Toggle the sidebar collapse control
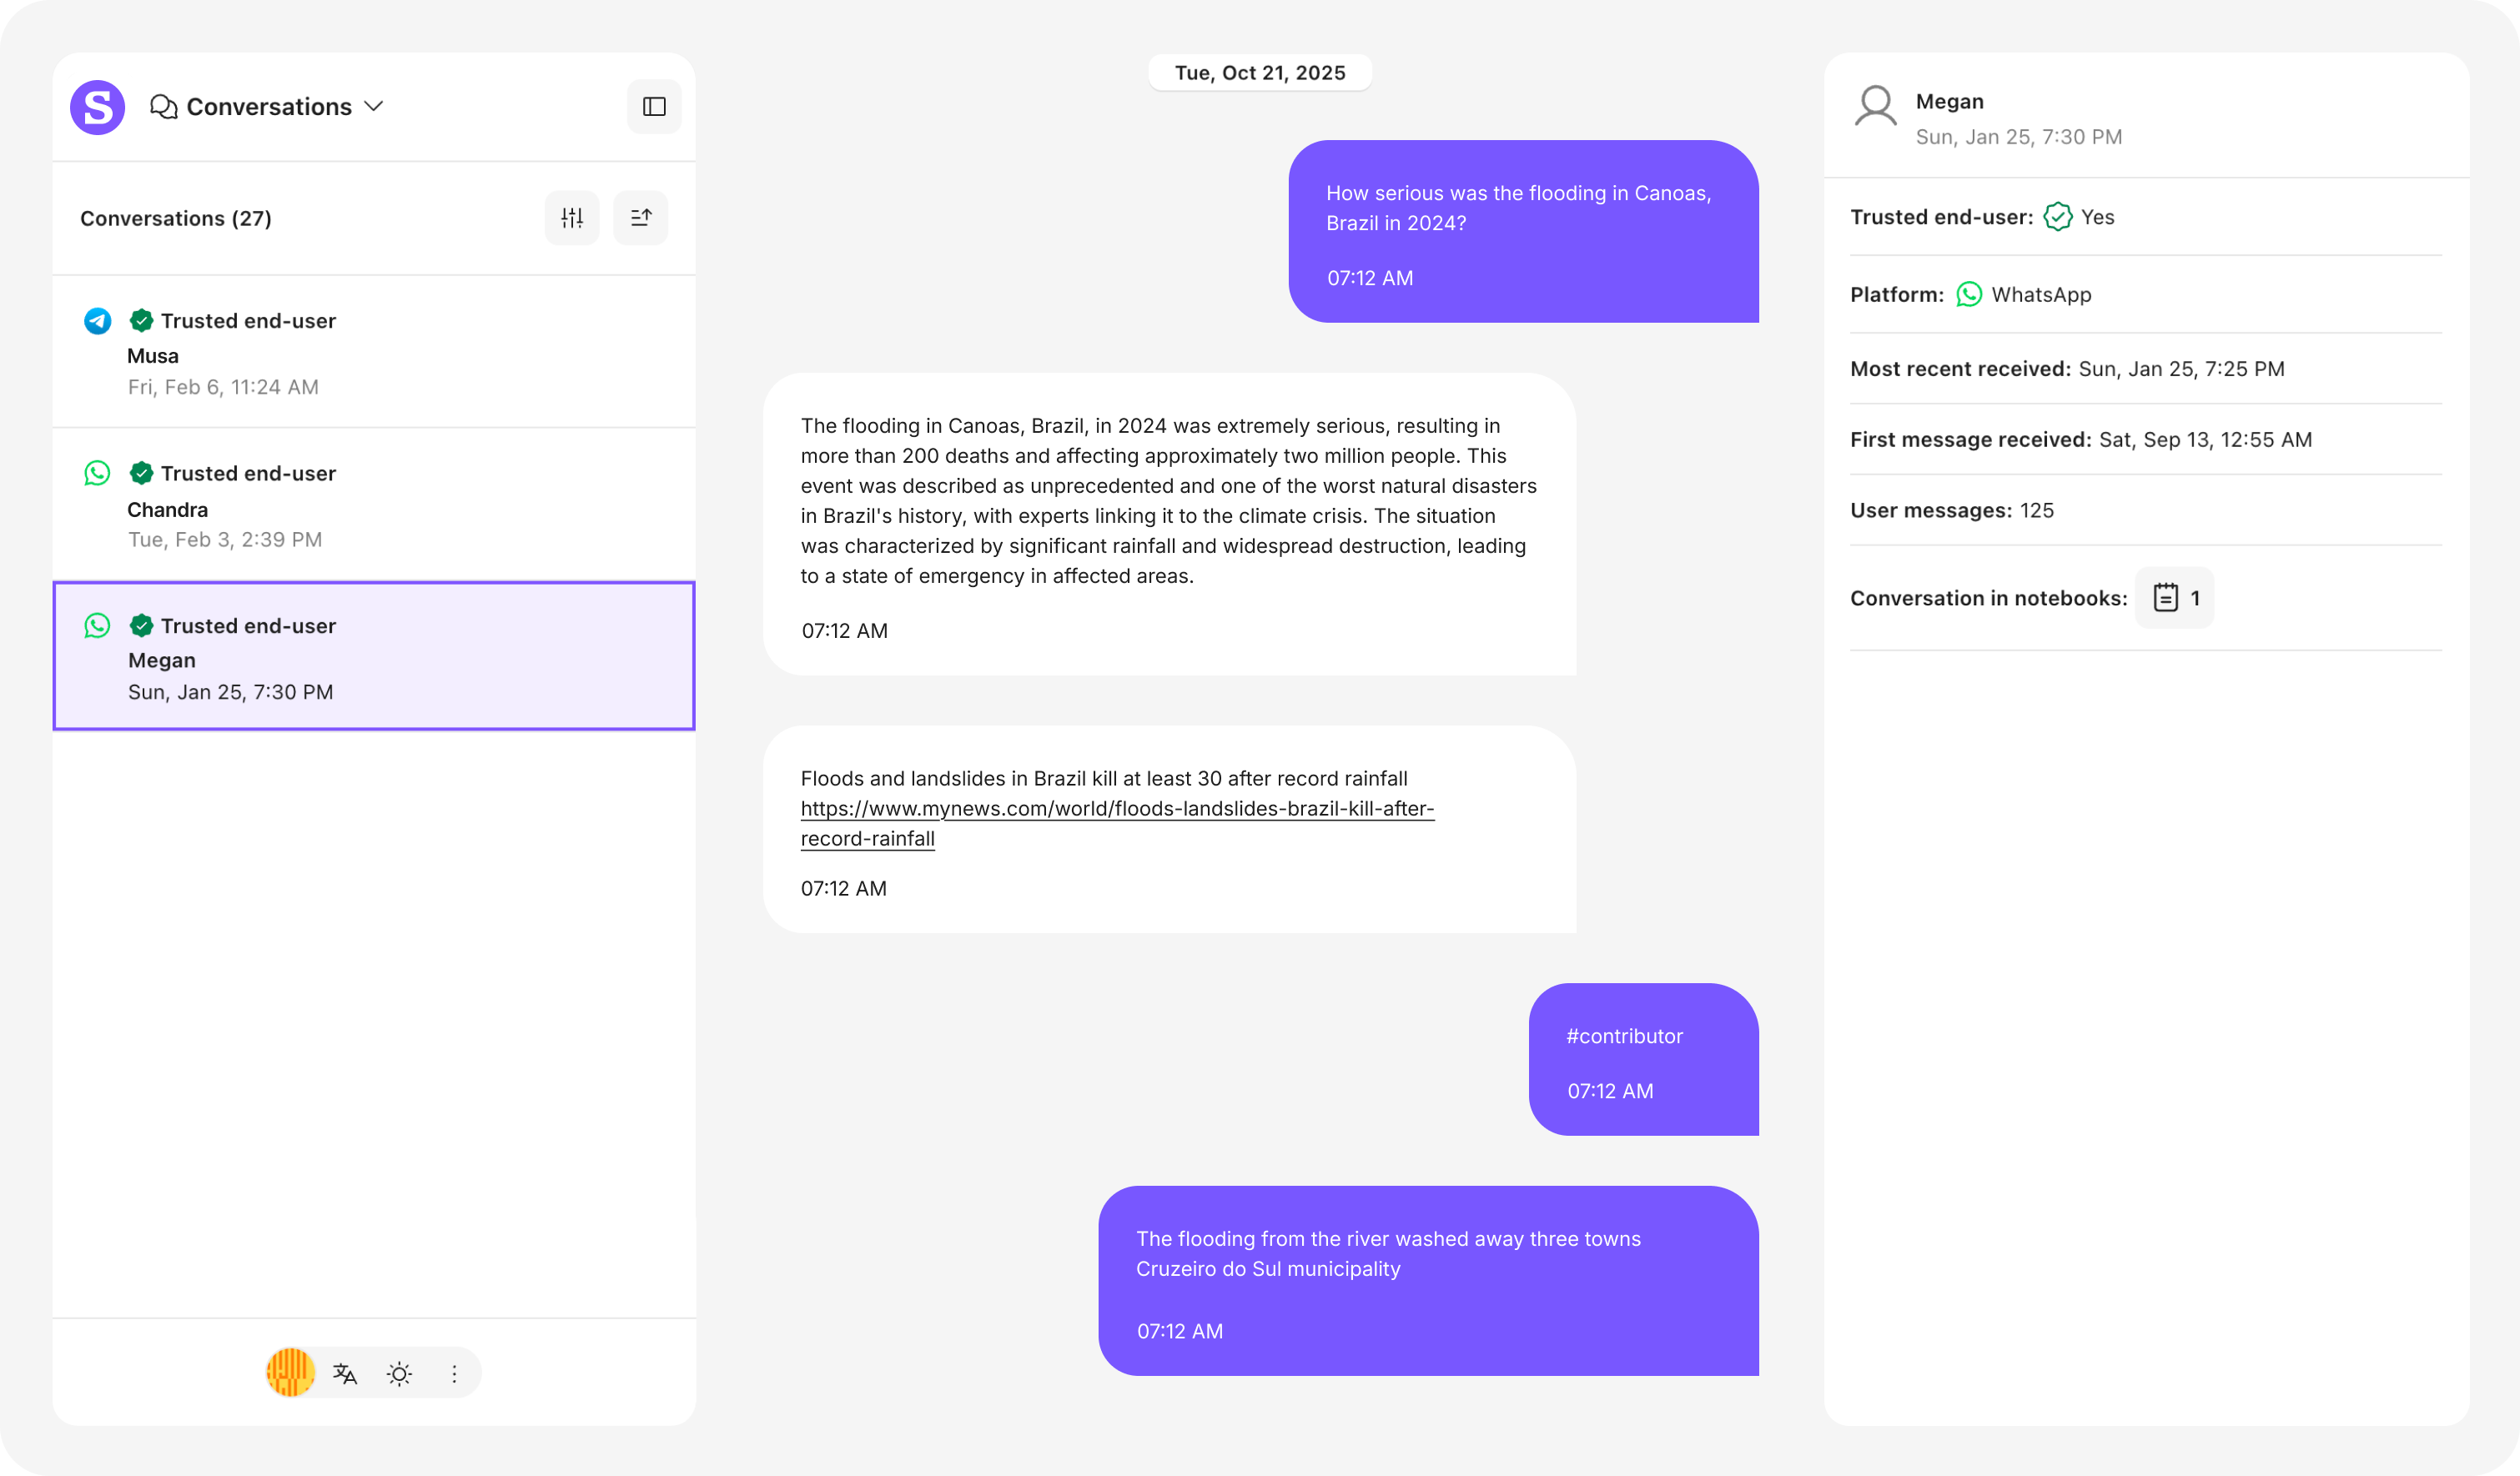 tap(654, 106)
